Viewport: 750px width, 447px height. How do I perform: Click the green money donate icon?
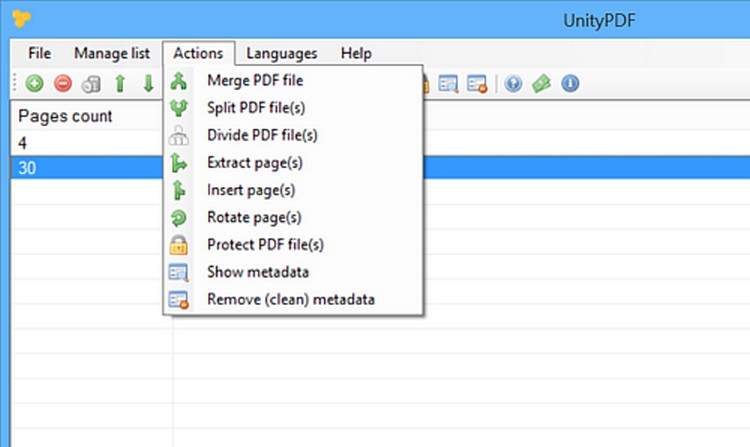click(x=542, y=84)
